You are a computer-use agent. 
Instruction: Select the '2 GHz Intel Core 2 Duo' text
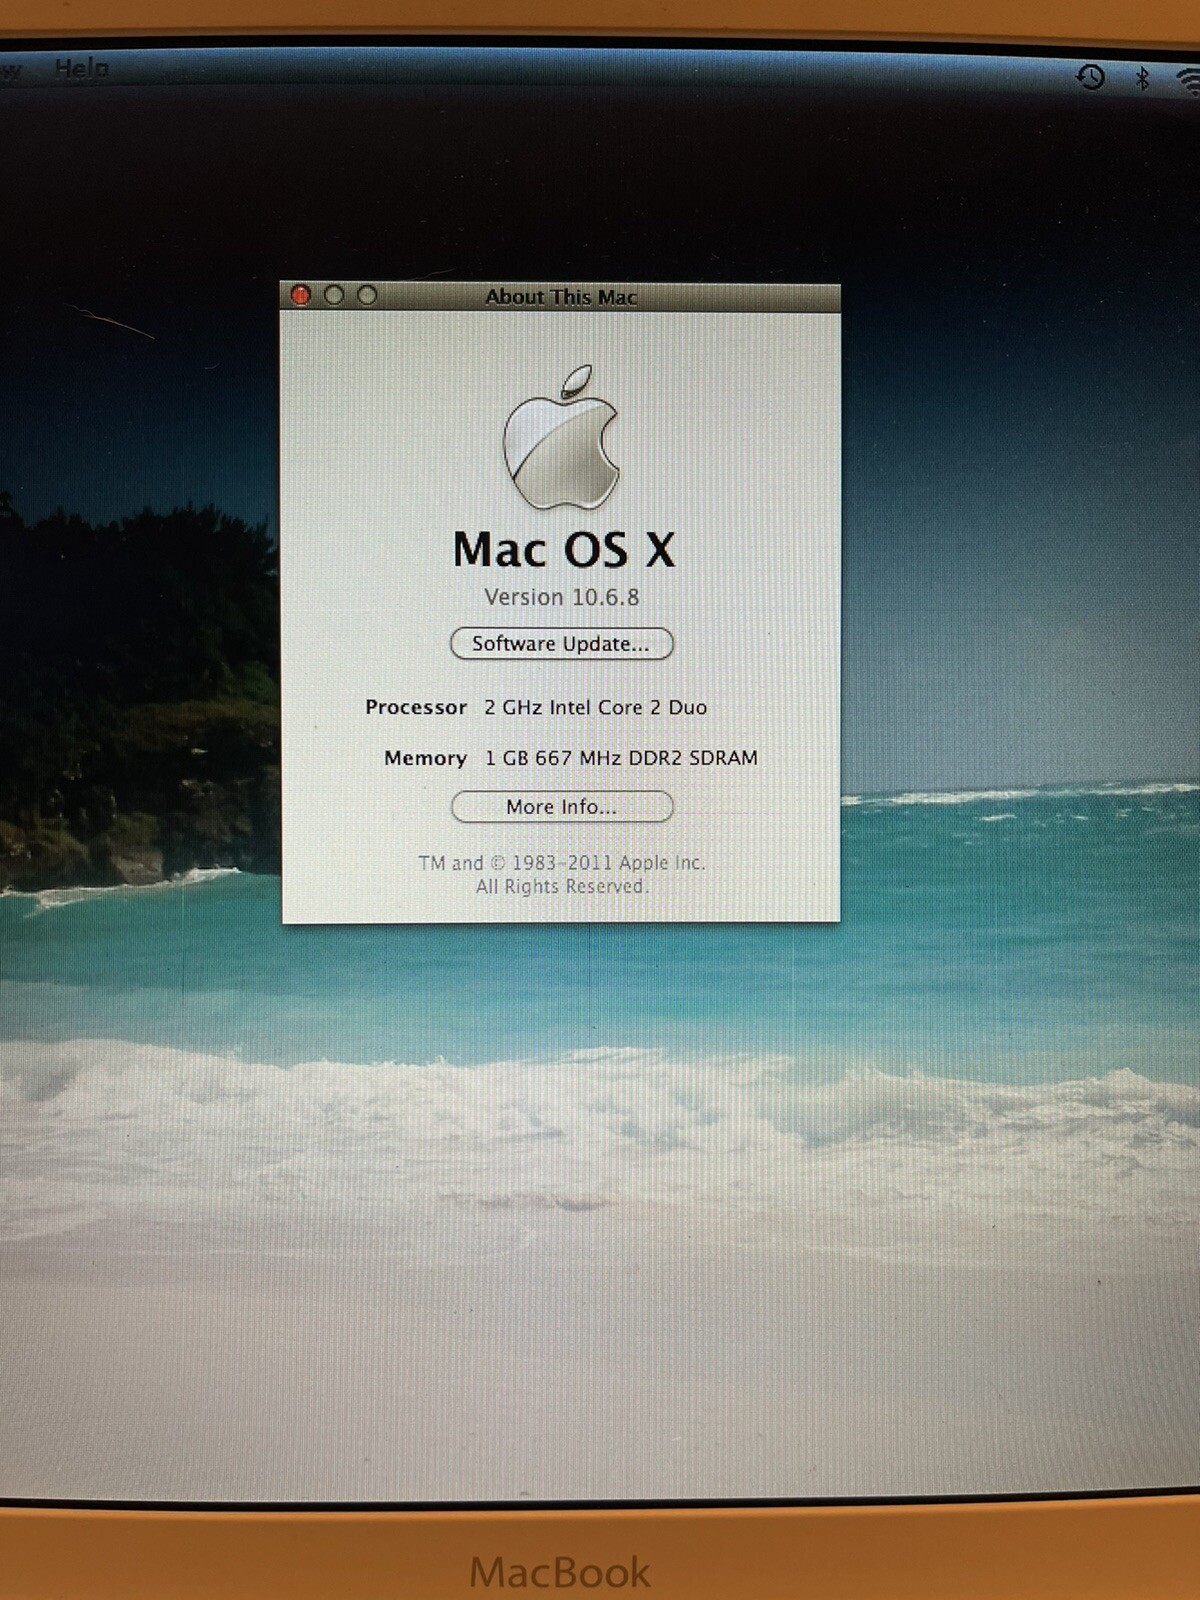tap(596, 707)
